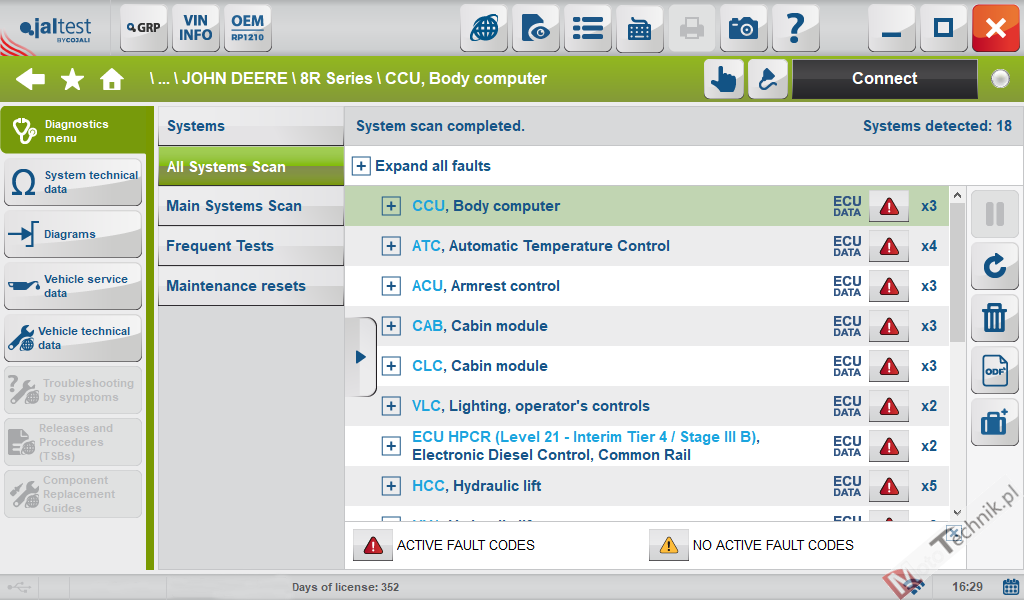Select the Systems tab

[x=251, y=126]
